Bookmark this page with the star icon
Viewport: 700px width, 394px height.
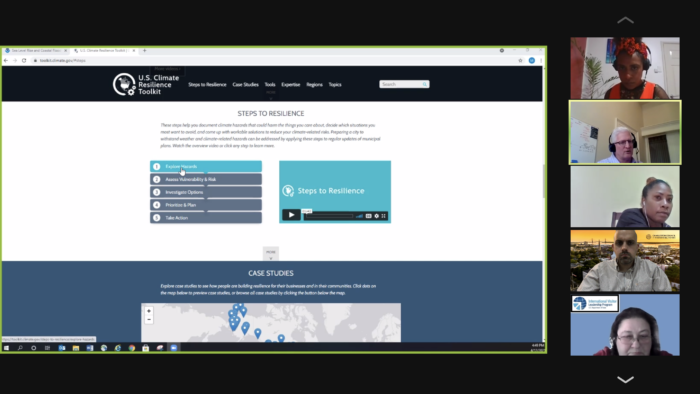[x=520, y=60]
